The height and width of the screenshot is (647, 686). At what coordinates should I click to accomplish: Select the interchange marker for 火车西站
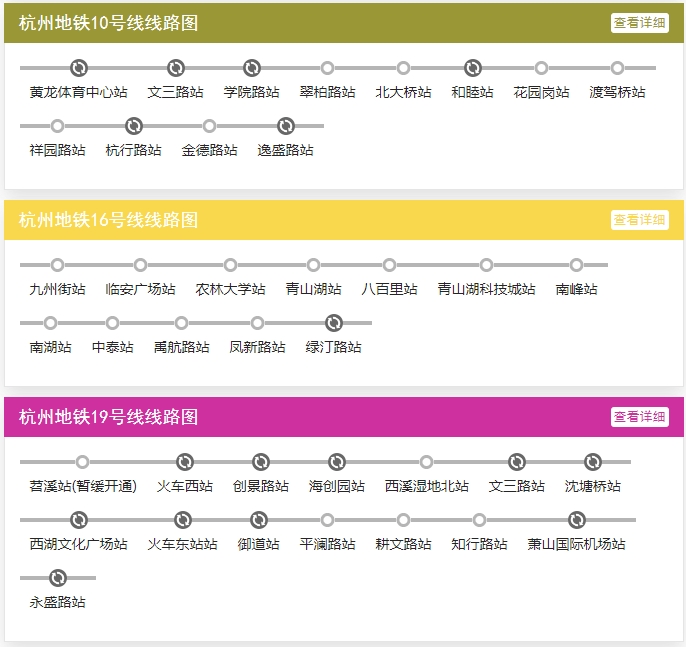point(185,462)
